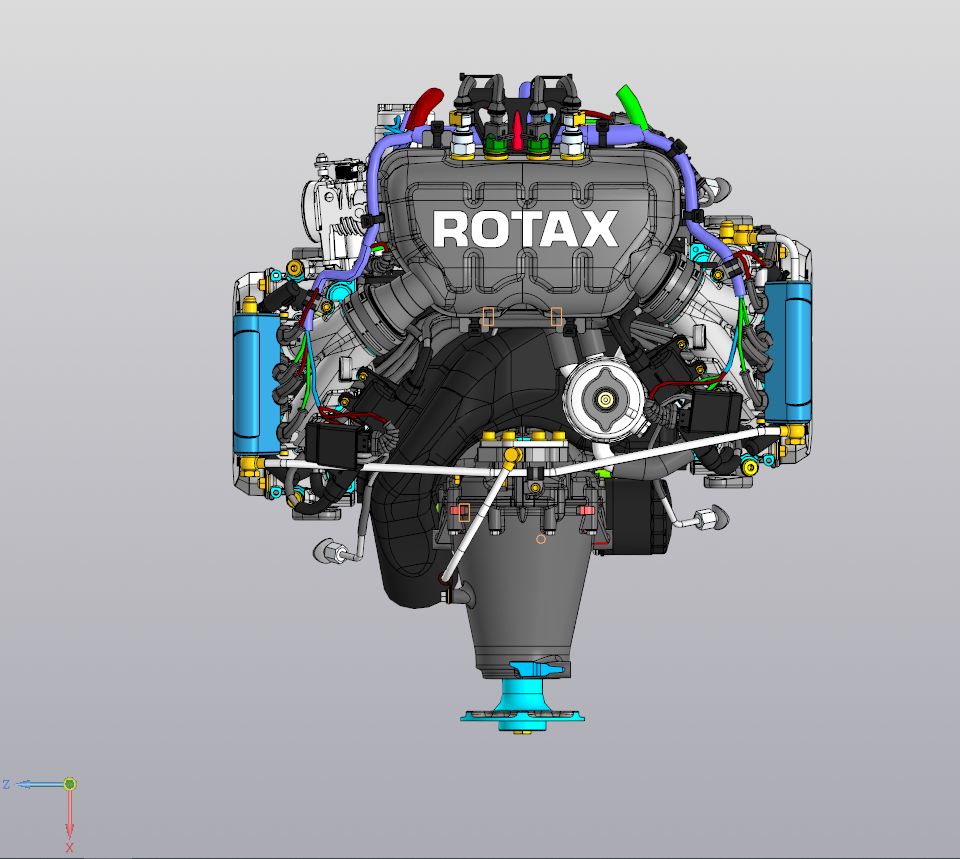The width and height of the screenshot is (960, 859).
Task: Select the ROTAX lettering on the airbox
Action: point(525,229)
